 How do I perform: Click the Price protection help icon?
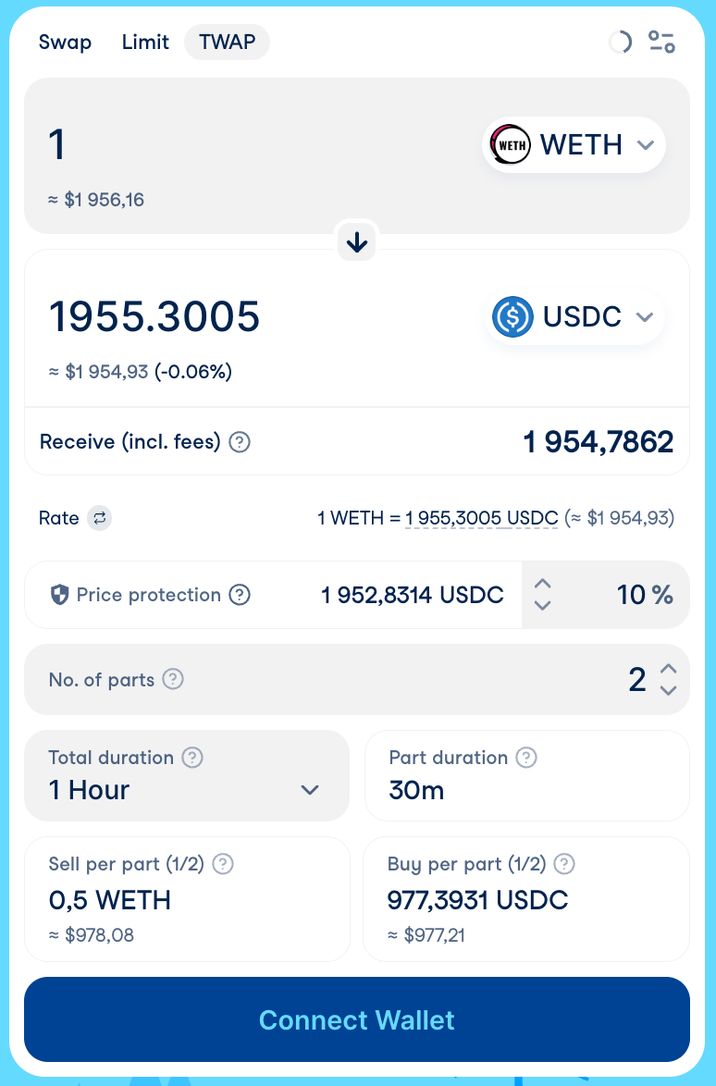[239, 595]
